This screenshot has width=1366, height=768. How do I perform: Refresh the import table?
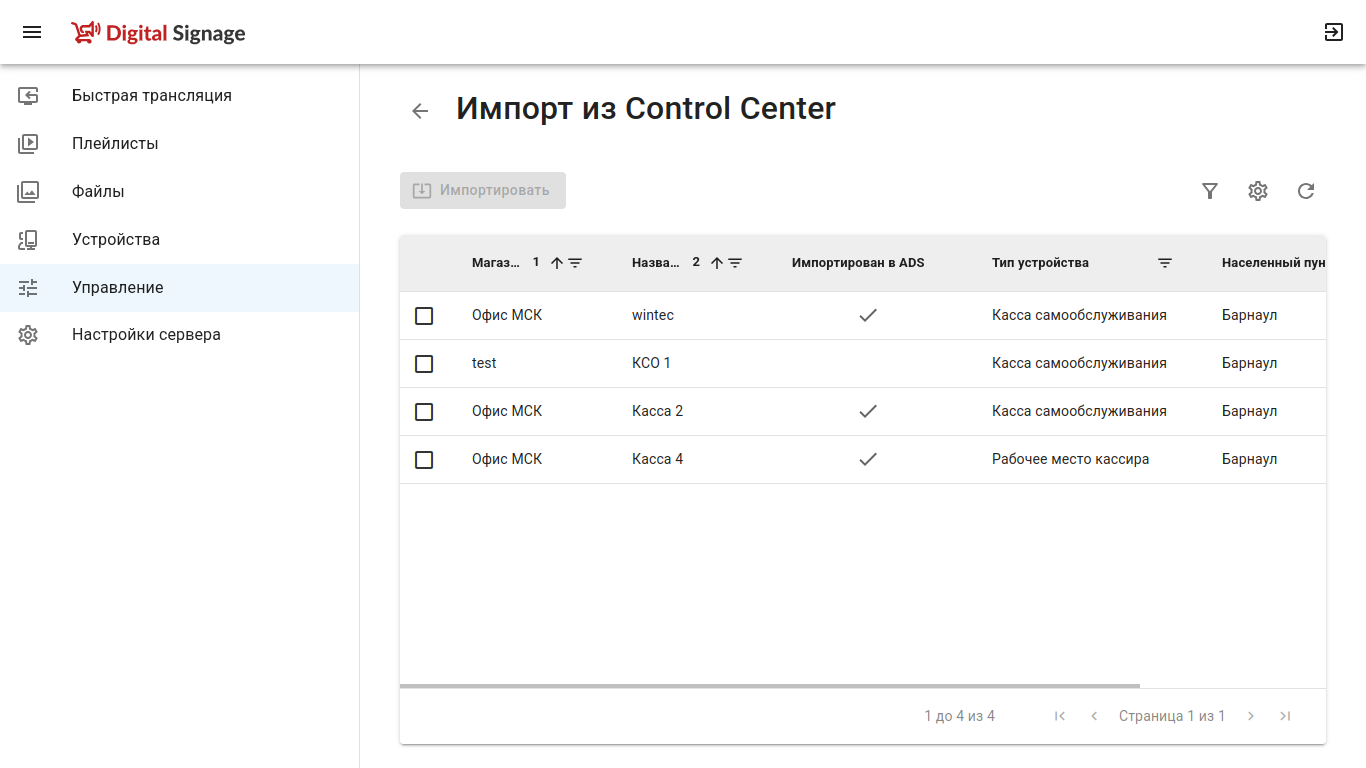pyautogui.click(x=1306, y=191)
